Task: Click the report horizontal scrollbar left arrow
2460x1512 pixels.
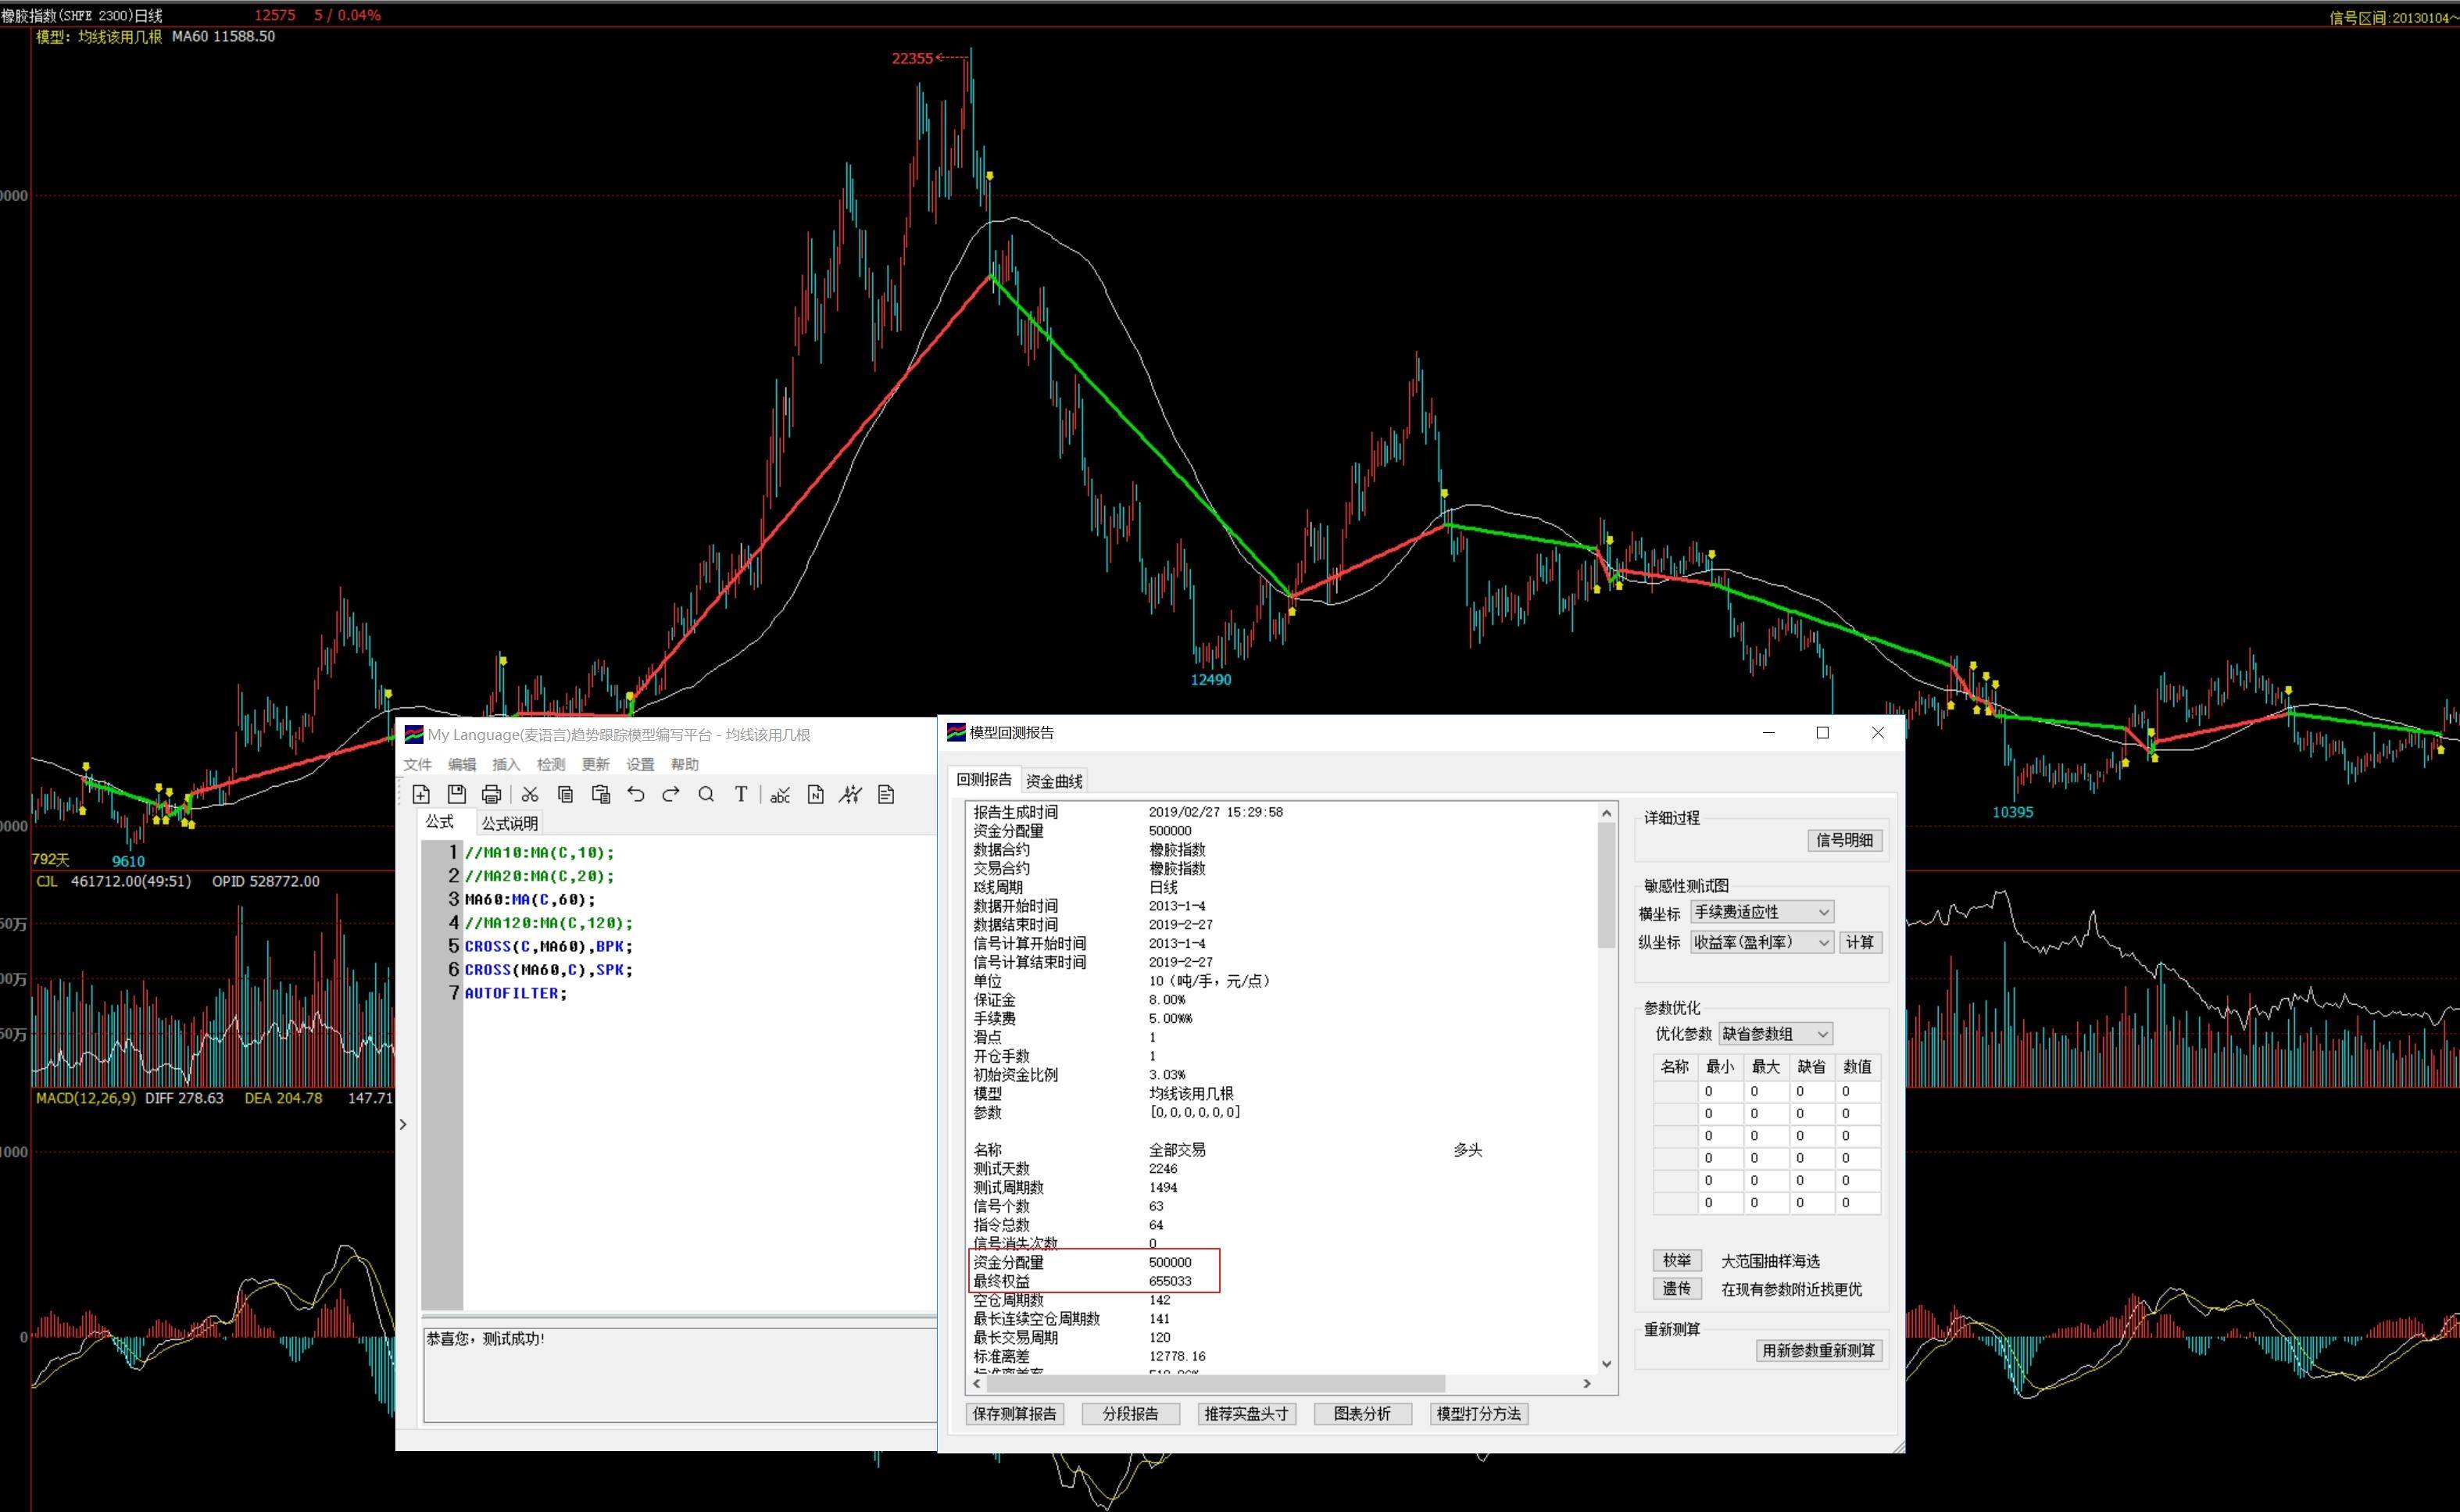Action: click(977, 1384)
